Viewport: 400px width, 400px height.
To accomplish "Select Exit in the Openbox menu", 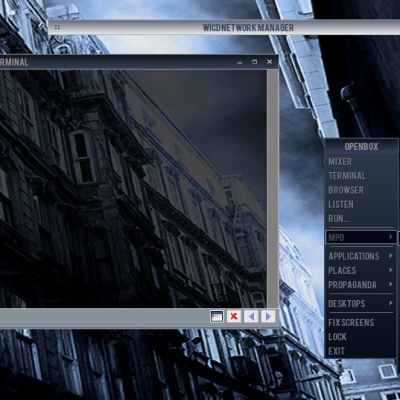I will point(361,351).
